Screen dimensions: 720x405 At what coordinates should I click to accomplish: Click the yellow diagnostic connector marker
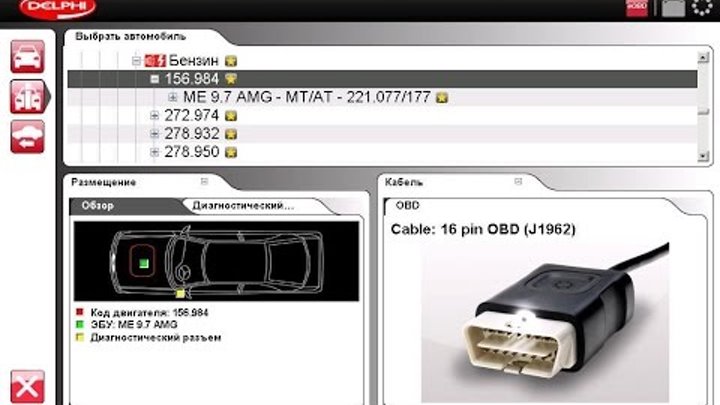[180, 293]
